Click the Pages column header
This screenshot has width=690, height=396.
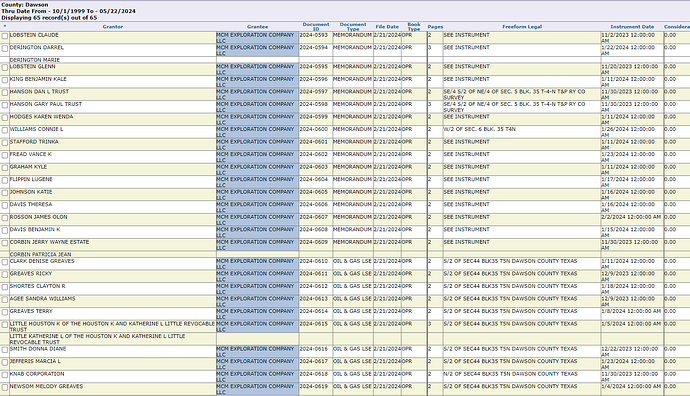pos(435,27)
